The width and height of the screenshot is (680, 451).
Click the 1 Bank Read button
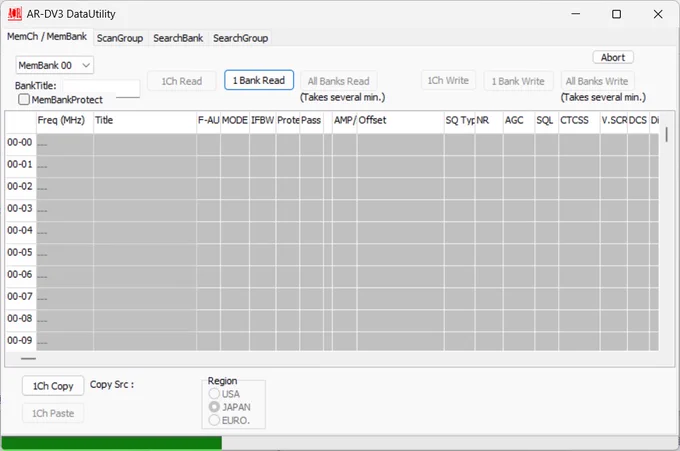259,80
